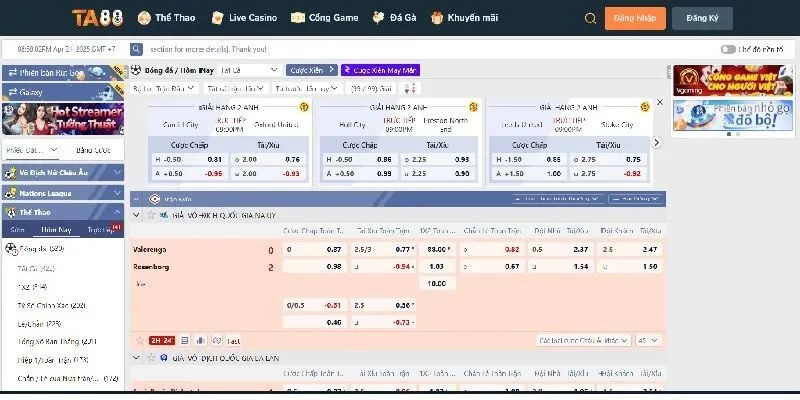Click the Cược Xiên button
Screen dimensions: 800x400
tap(310, 71)
